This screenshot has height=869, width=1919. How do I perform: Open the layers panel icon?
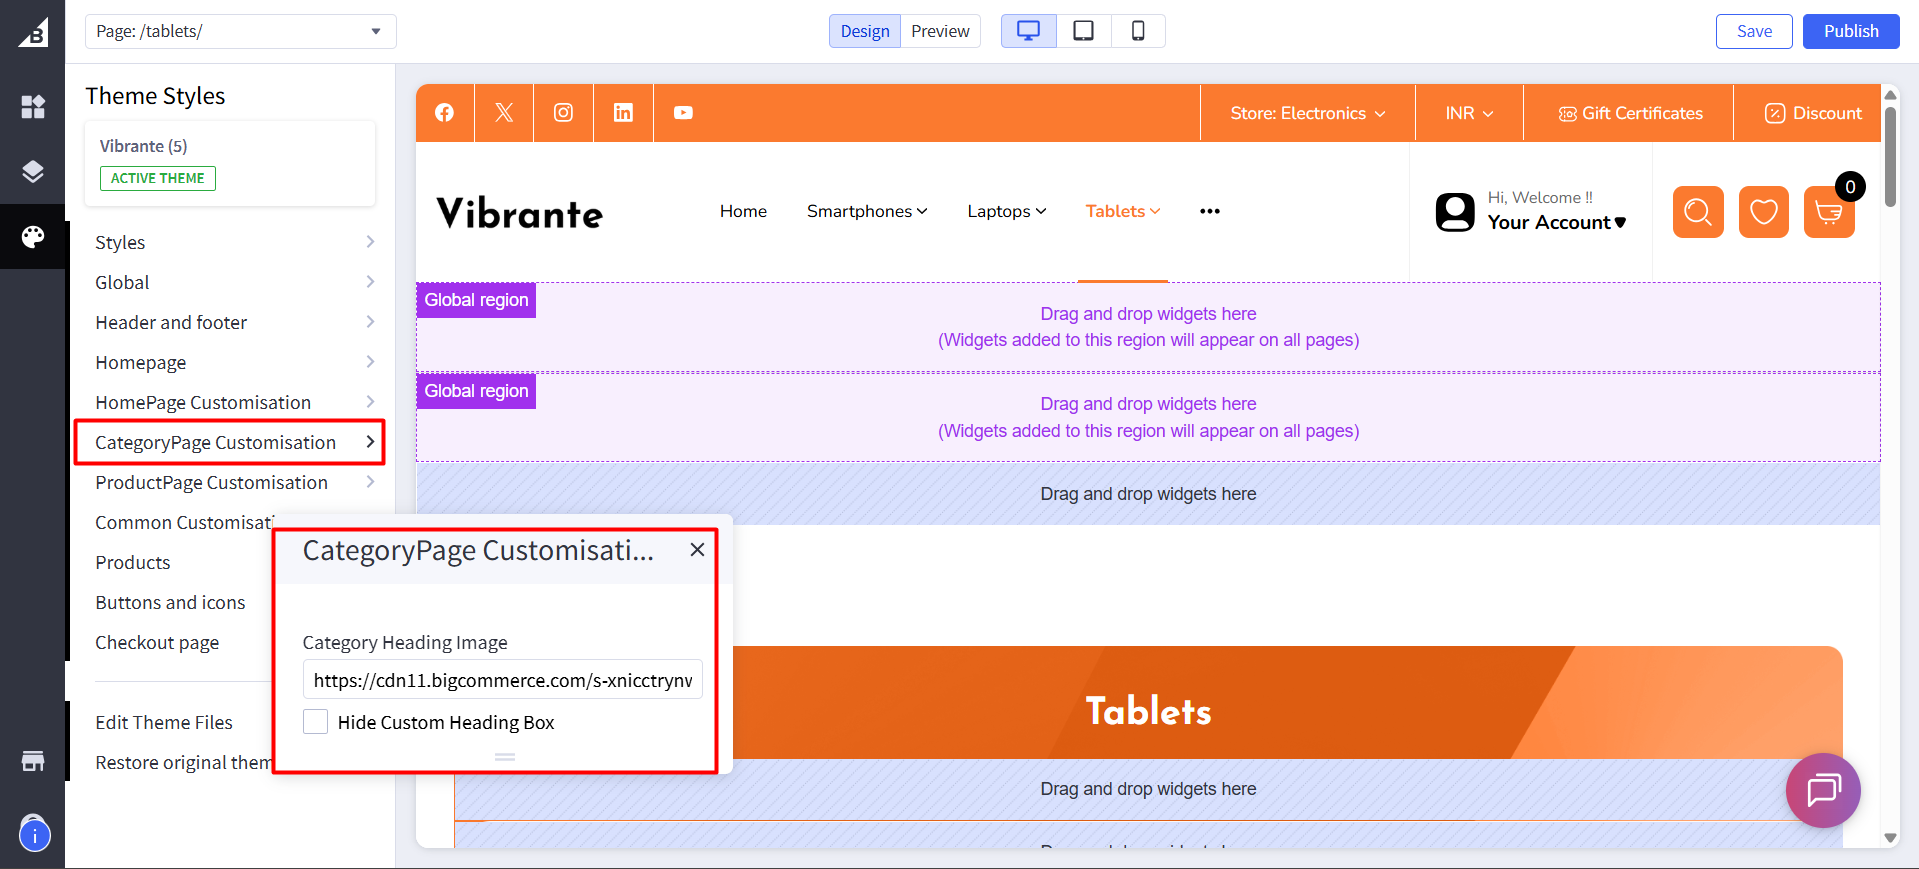coord(33,171)
